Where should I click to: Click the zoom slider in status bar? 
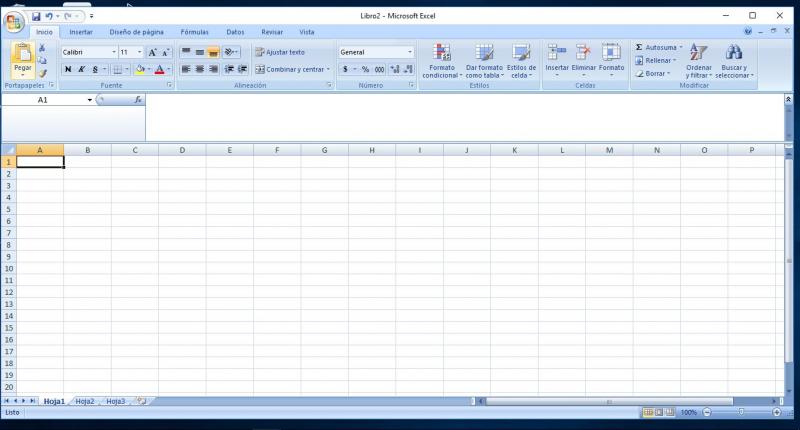pyautogui.click(x=741, y=412)
